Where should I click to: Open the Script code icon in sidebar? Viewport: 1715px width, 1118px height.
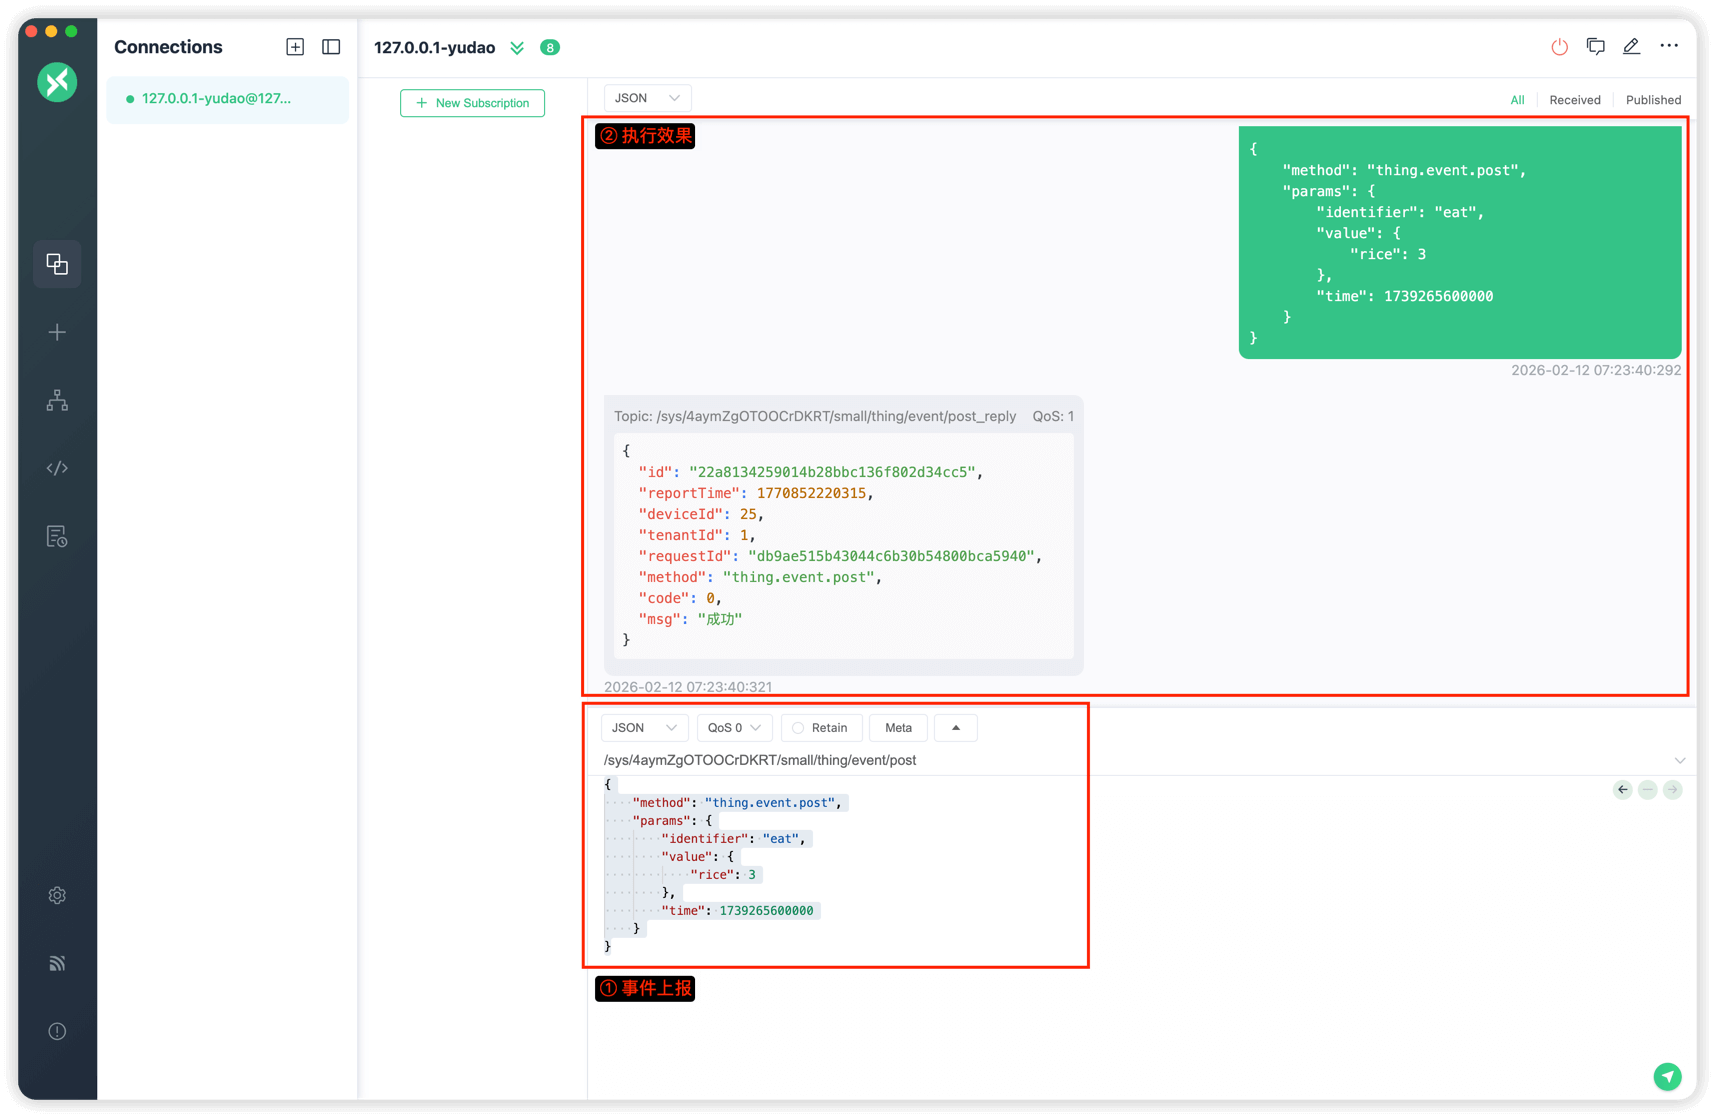(57, 468)
